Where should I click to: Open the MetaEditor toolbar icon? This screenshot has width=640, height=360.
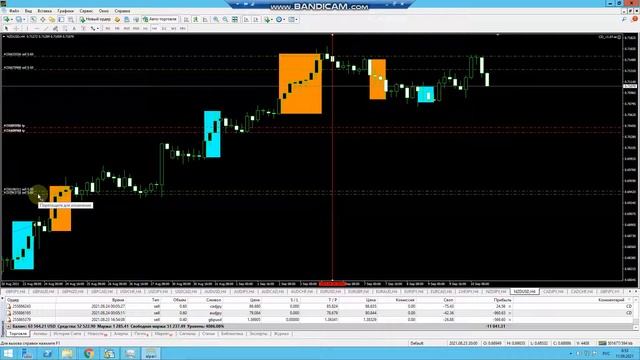[x=117, y=19]
